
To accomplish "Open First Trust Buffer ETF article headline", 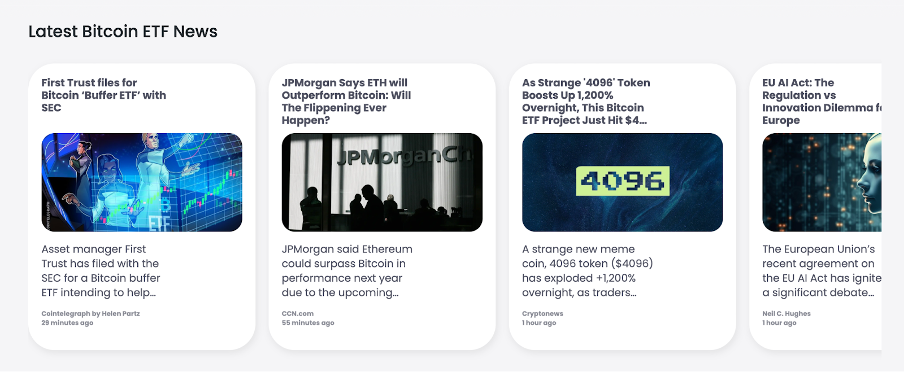I will tap(104, 95).
